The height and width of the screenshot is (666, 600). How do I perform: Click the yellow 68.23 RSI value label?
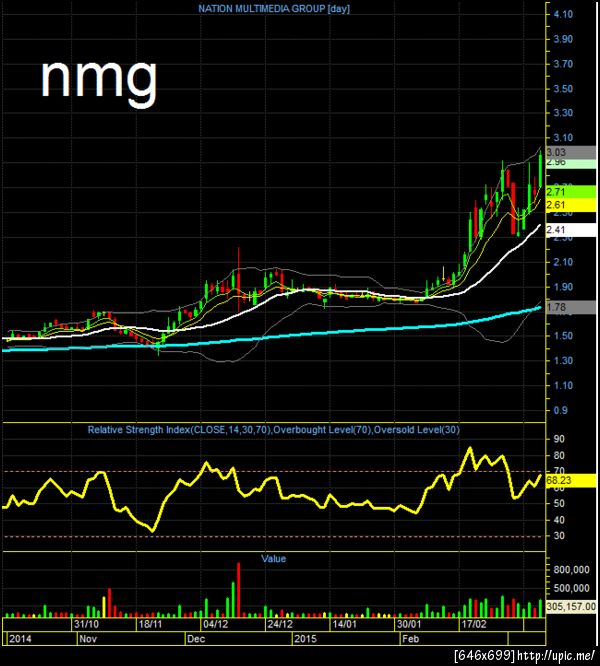(x=571, y=480)
